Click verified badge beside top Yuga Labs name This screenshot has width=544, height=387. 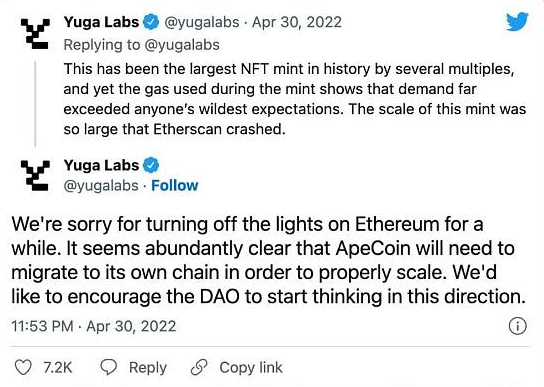[x=151, y=22]
